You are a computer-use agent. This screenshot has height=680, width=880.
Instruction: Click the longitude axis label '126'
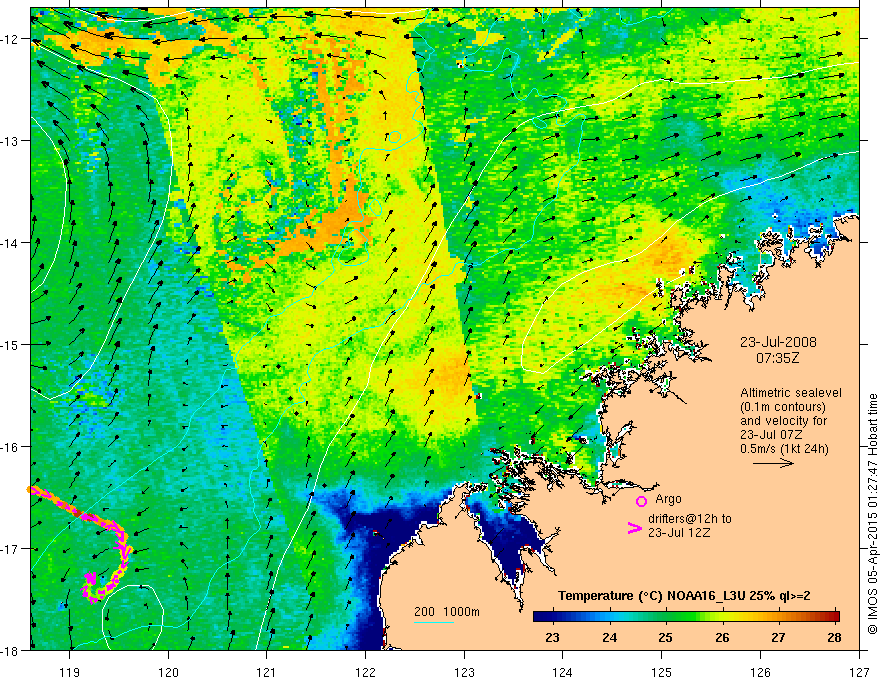pyautogui.click(x=760, y=672)
